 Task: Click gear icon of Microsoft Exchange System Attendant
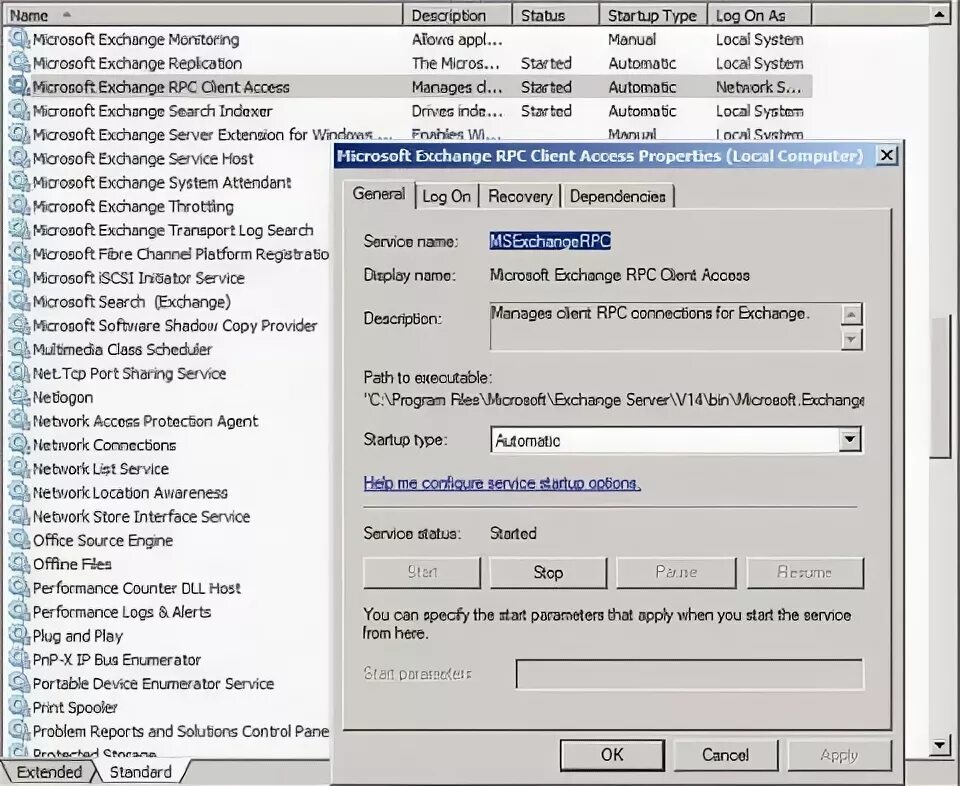19,183
